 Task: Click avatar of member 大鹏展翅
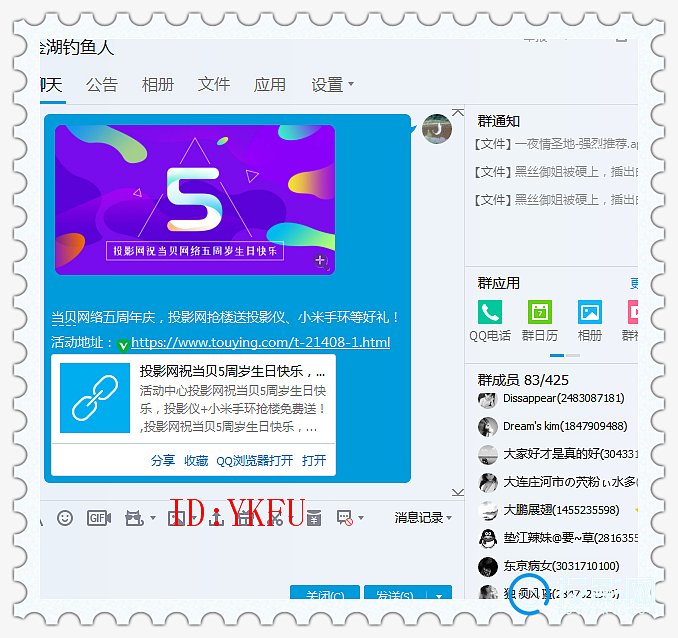coord(487,510)
